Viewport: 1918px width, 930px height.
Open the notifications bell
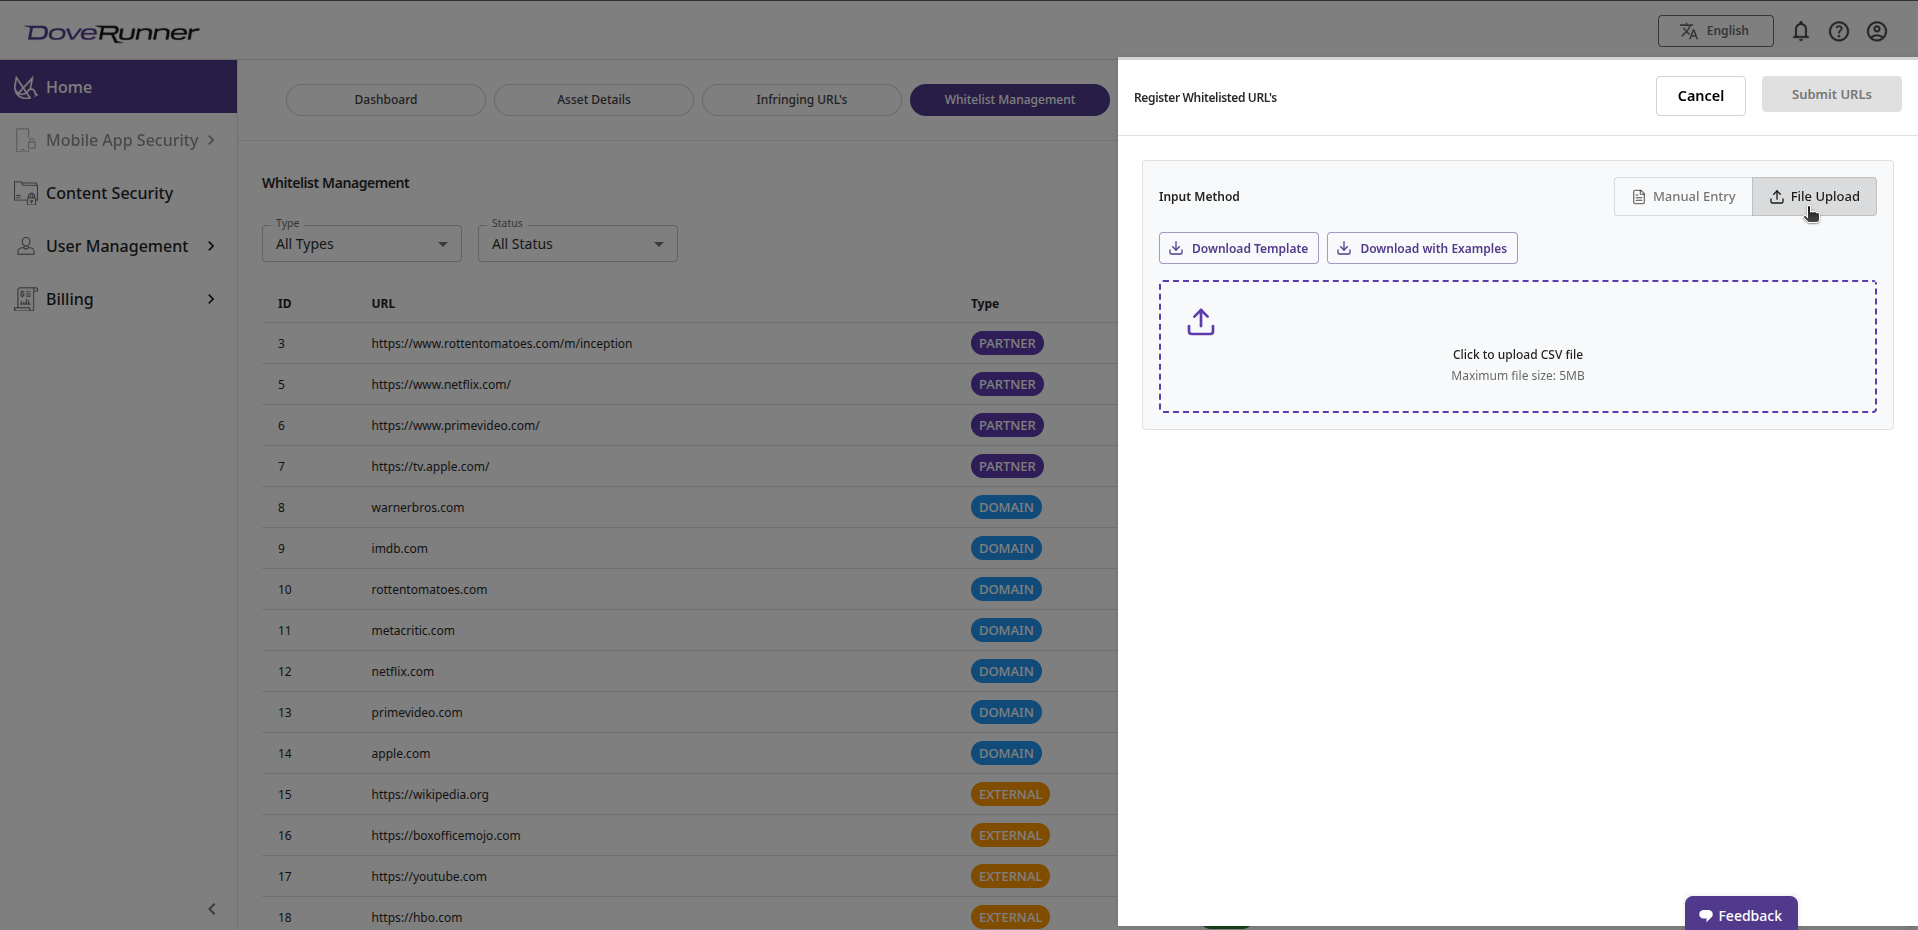coord(1800,31)
